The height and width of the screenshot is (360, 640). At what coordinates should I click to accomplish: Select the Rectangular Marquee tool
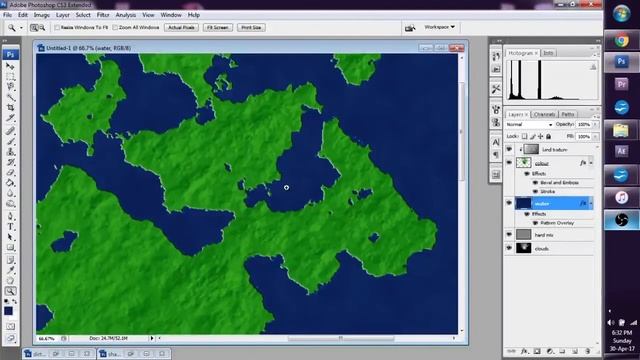[x=10, y=76]
